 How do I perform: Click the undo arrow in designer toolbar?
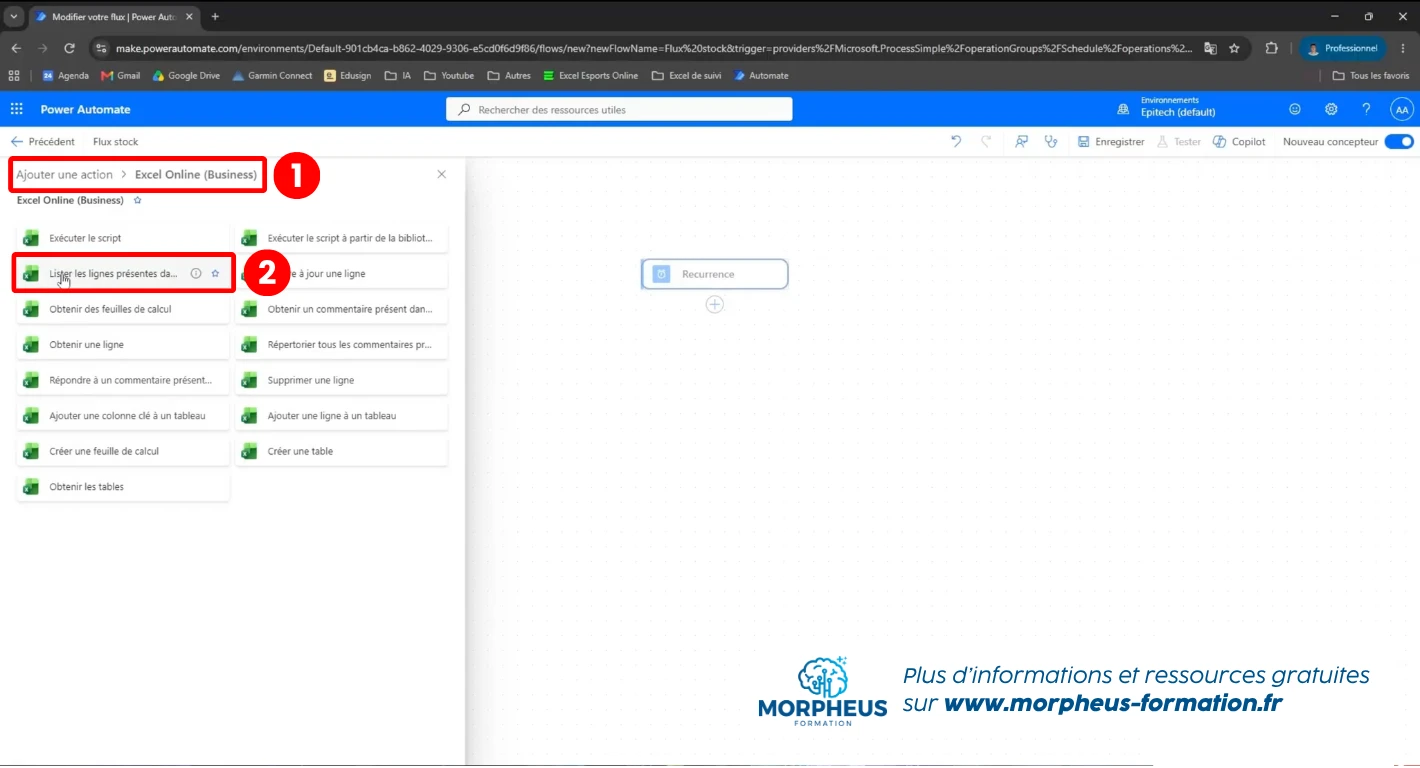pos(956,142)
